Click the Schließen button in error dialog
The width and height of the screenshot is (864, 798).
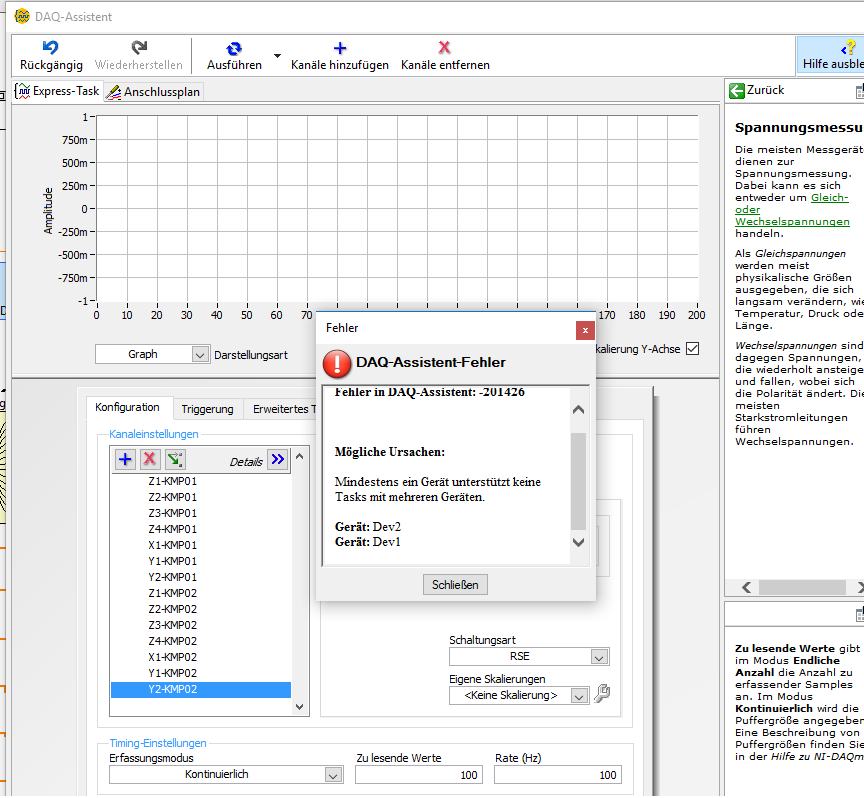pyautogui.click(x=455, y=584)
